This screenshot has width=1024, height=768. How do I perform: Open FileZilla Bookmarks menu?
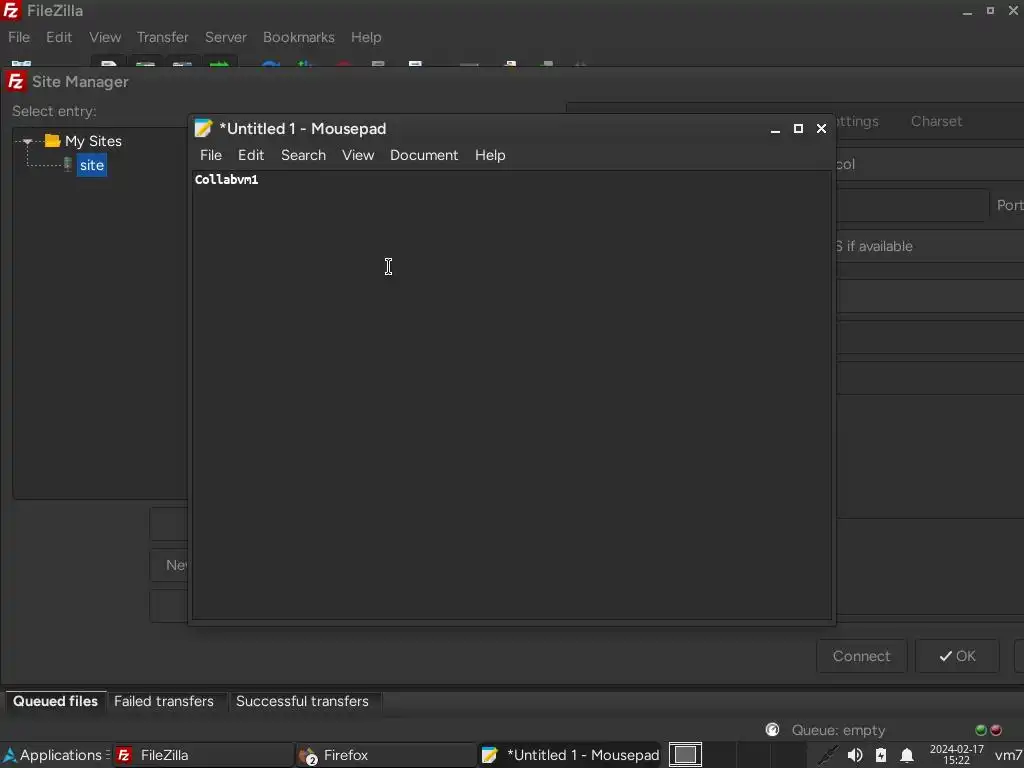pos(298,37)
